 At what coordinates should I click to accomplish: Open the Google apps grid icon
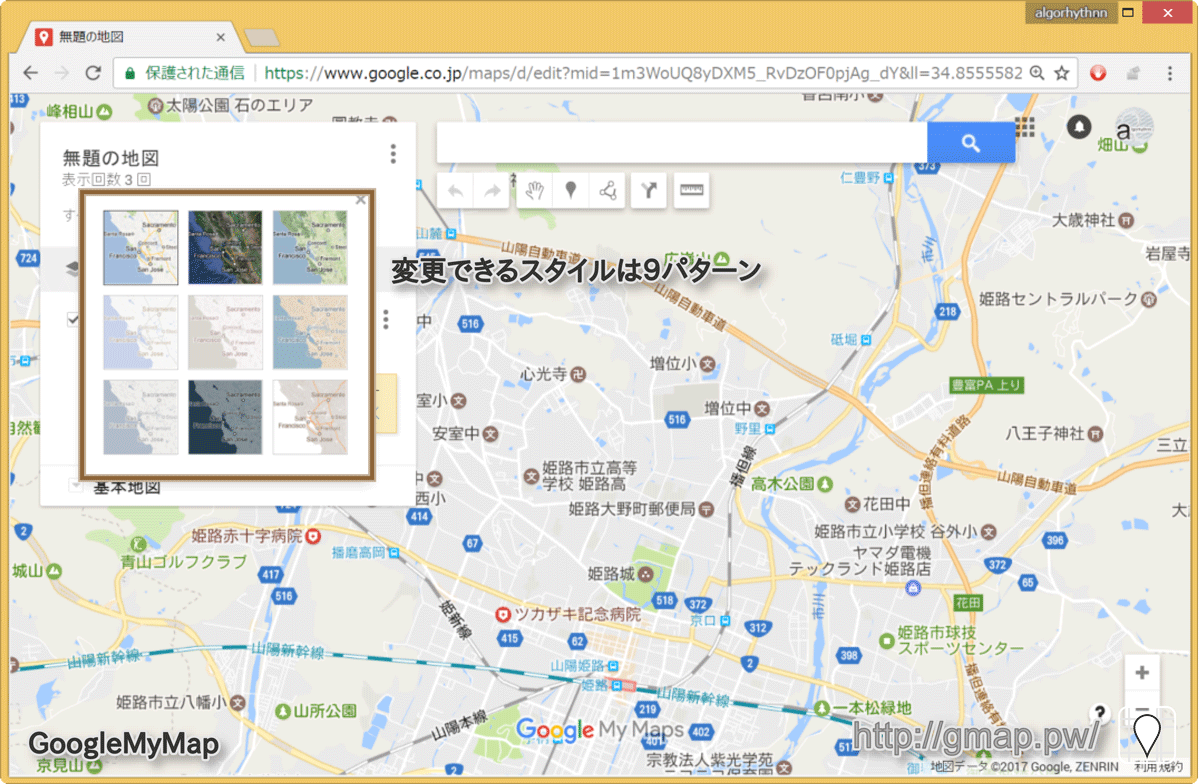(x=1025, y=127)
